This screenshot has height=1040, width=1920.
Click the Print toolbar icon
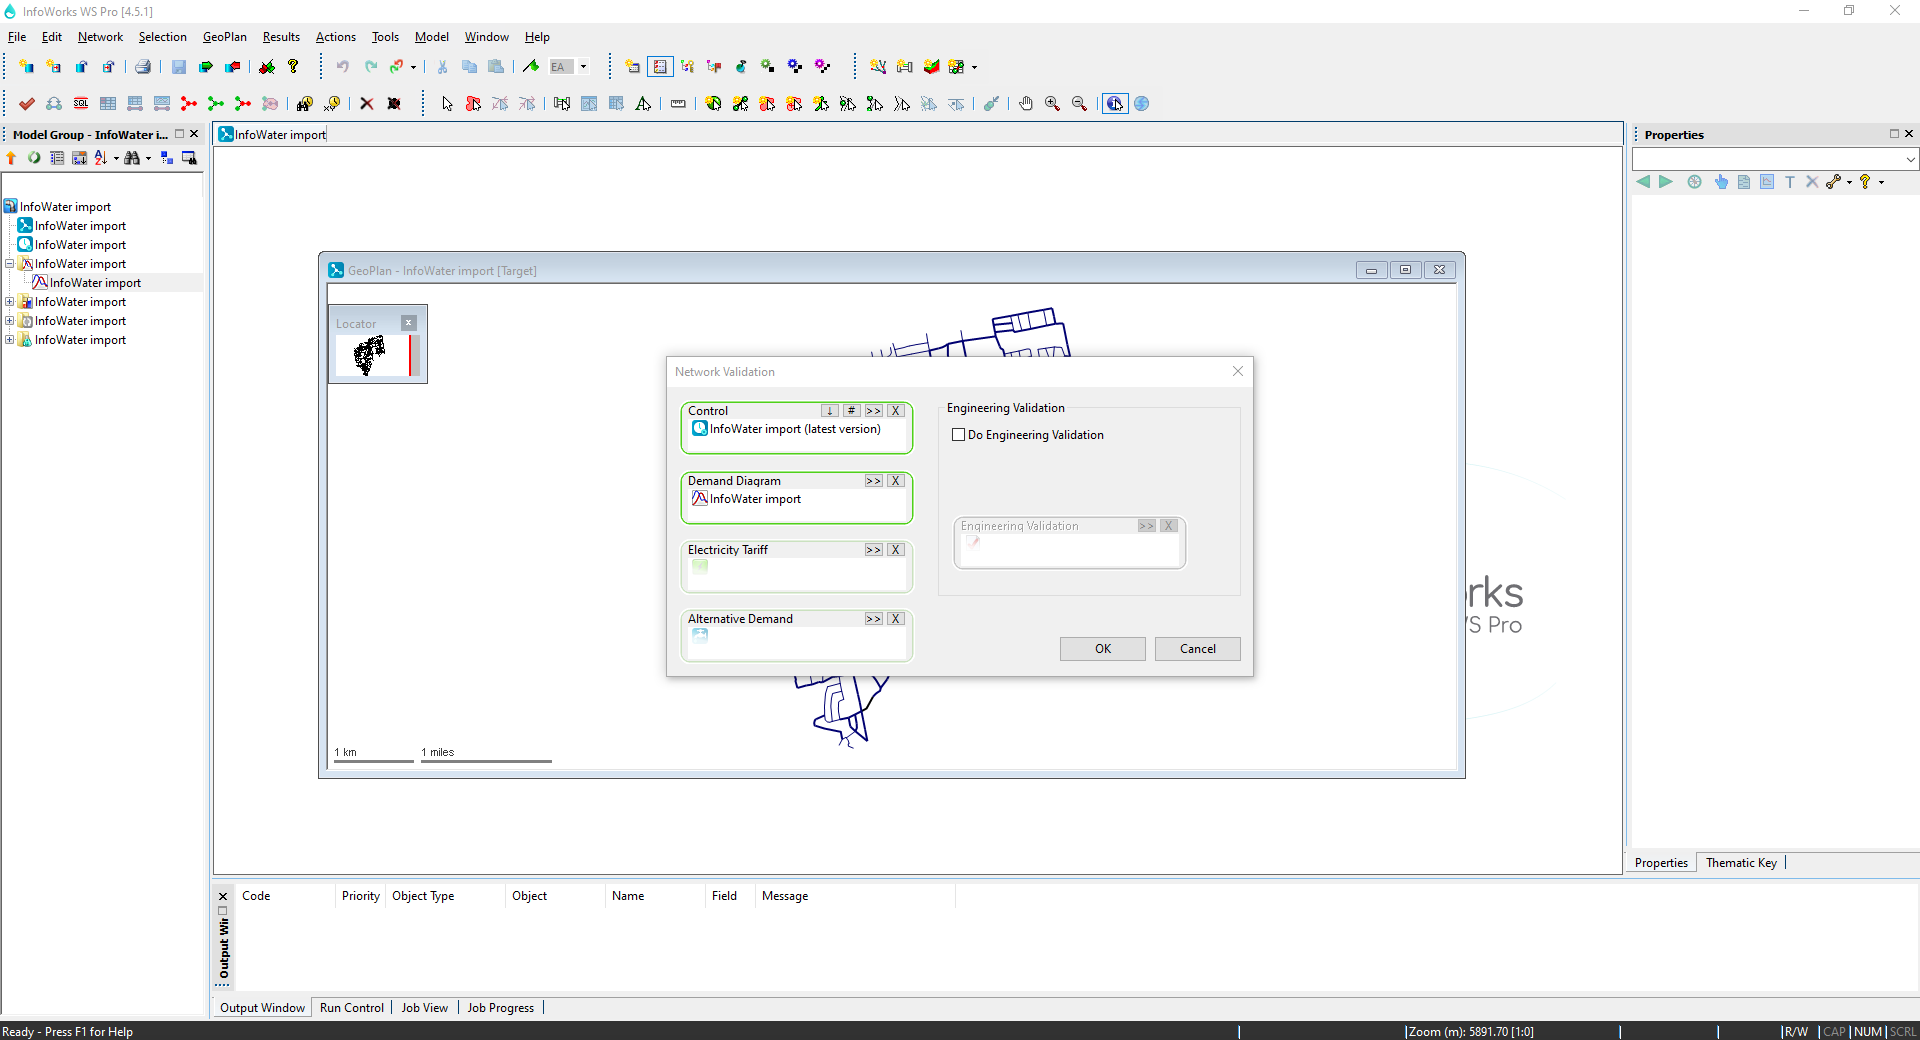pyautogui.click(x=143, y=66)
